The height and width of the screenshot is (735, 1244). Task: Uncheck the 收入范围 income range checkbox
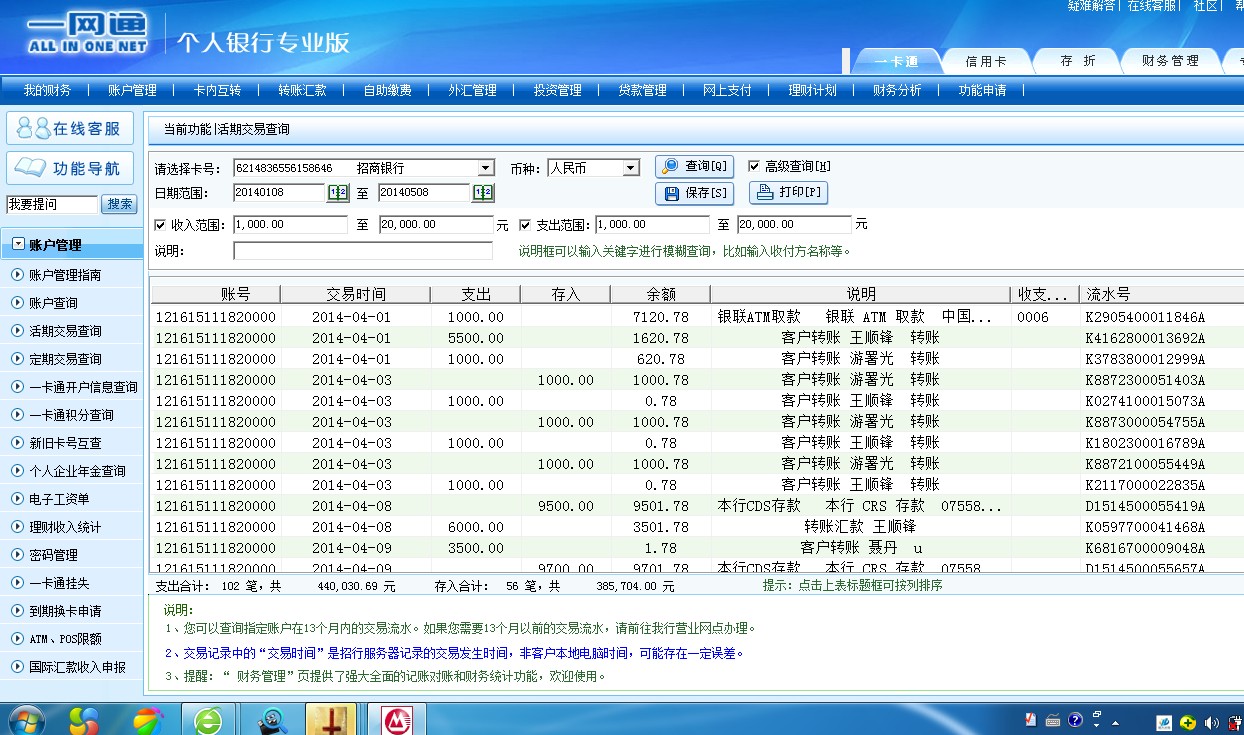click(x=161, y=225)
